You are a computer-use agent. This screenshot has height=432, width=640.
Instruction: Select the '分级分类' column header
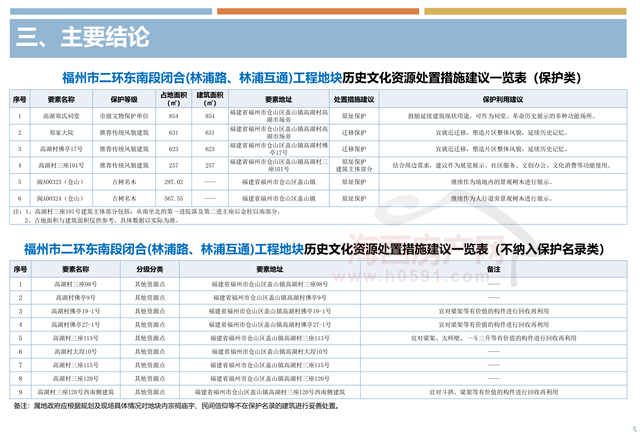150,269
